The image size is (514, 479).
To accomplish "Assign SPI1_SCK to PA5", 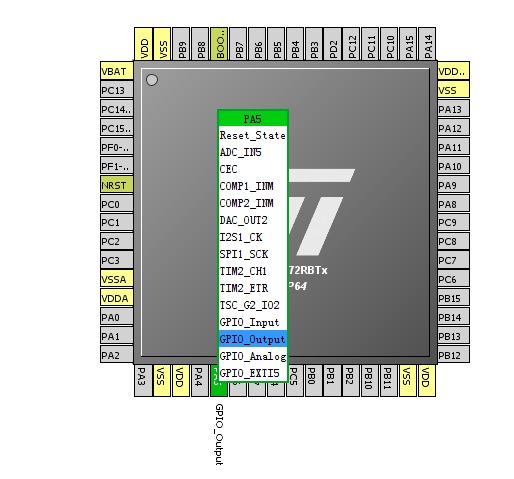I will [x=253, y=254].
